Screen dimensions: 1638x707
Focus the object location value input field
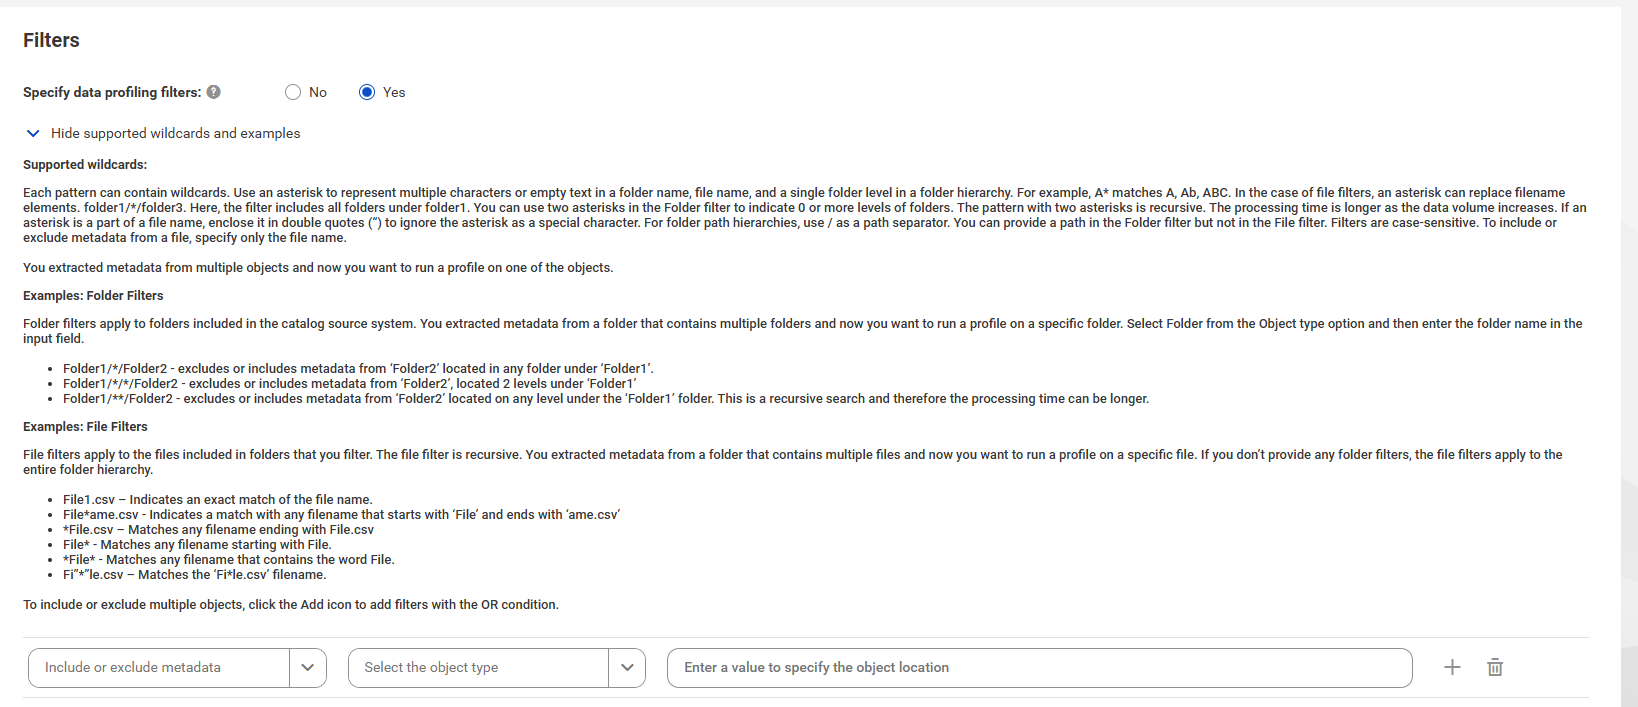1040,668
